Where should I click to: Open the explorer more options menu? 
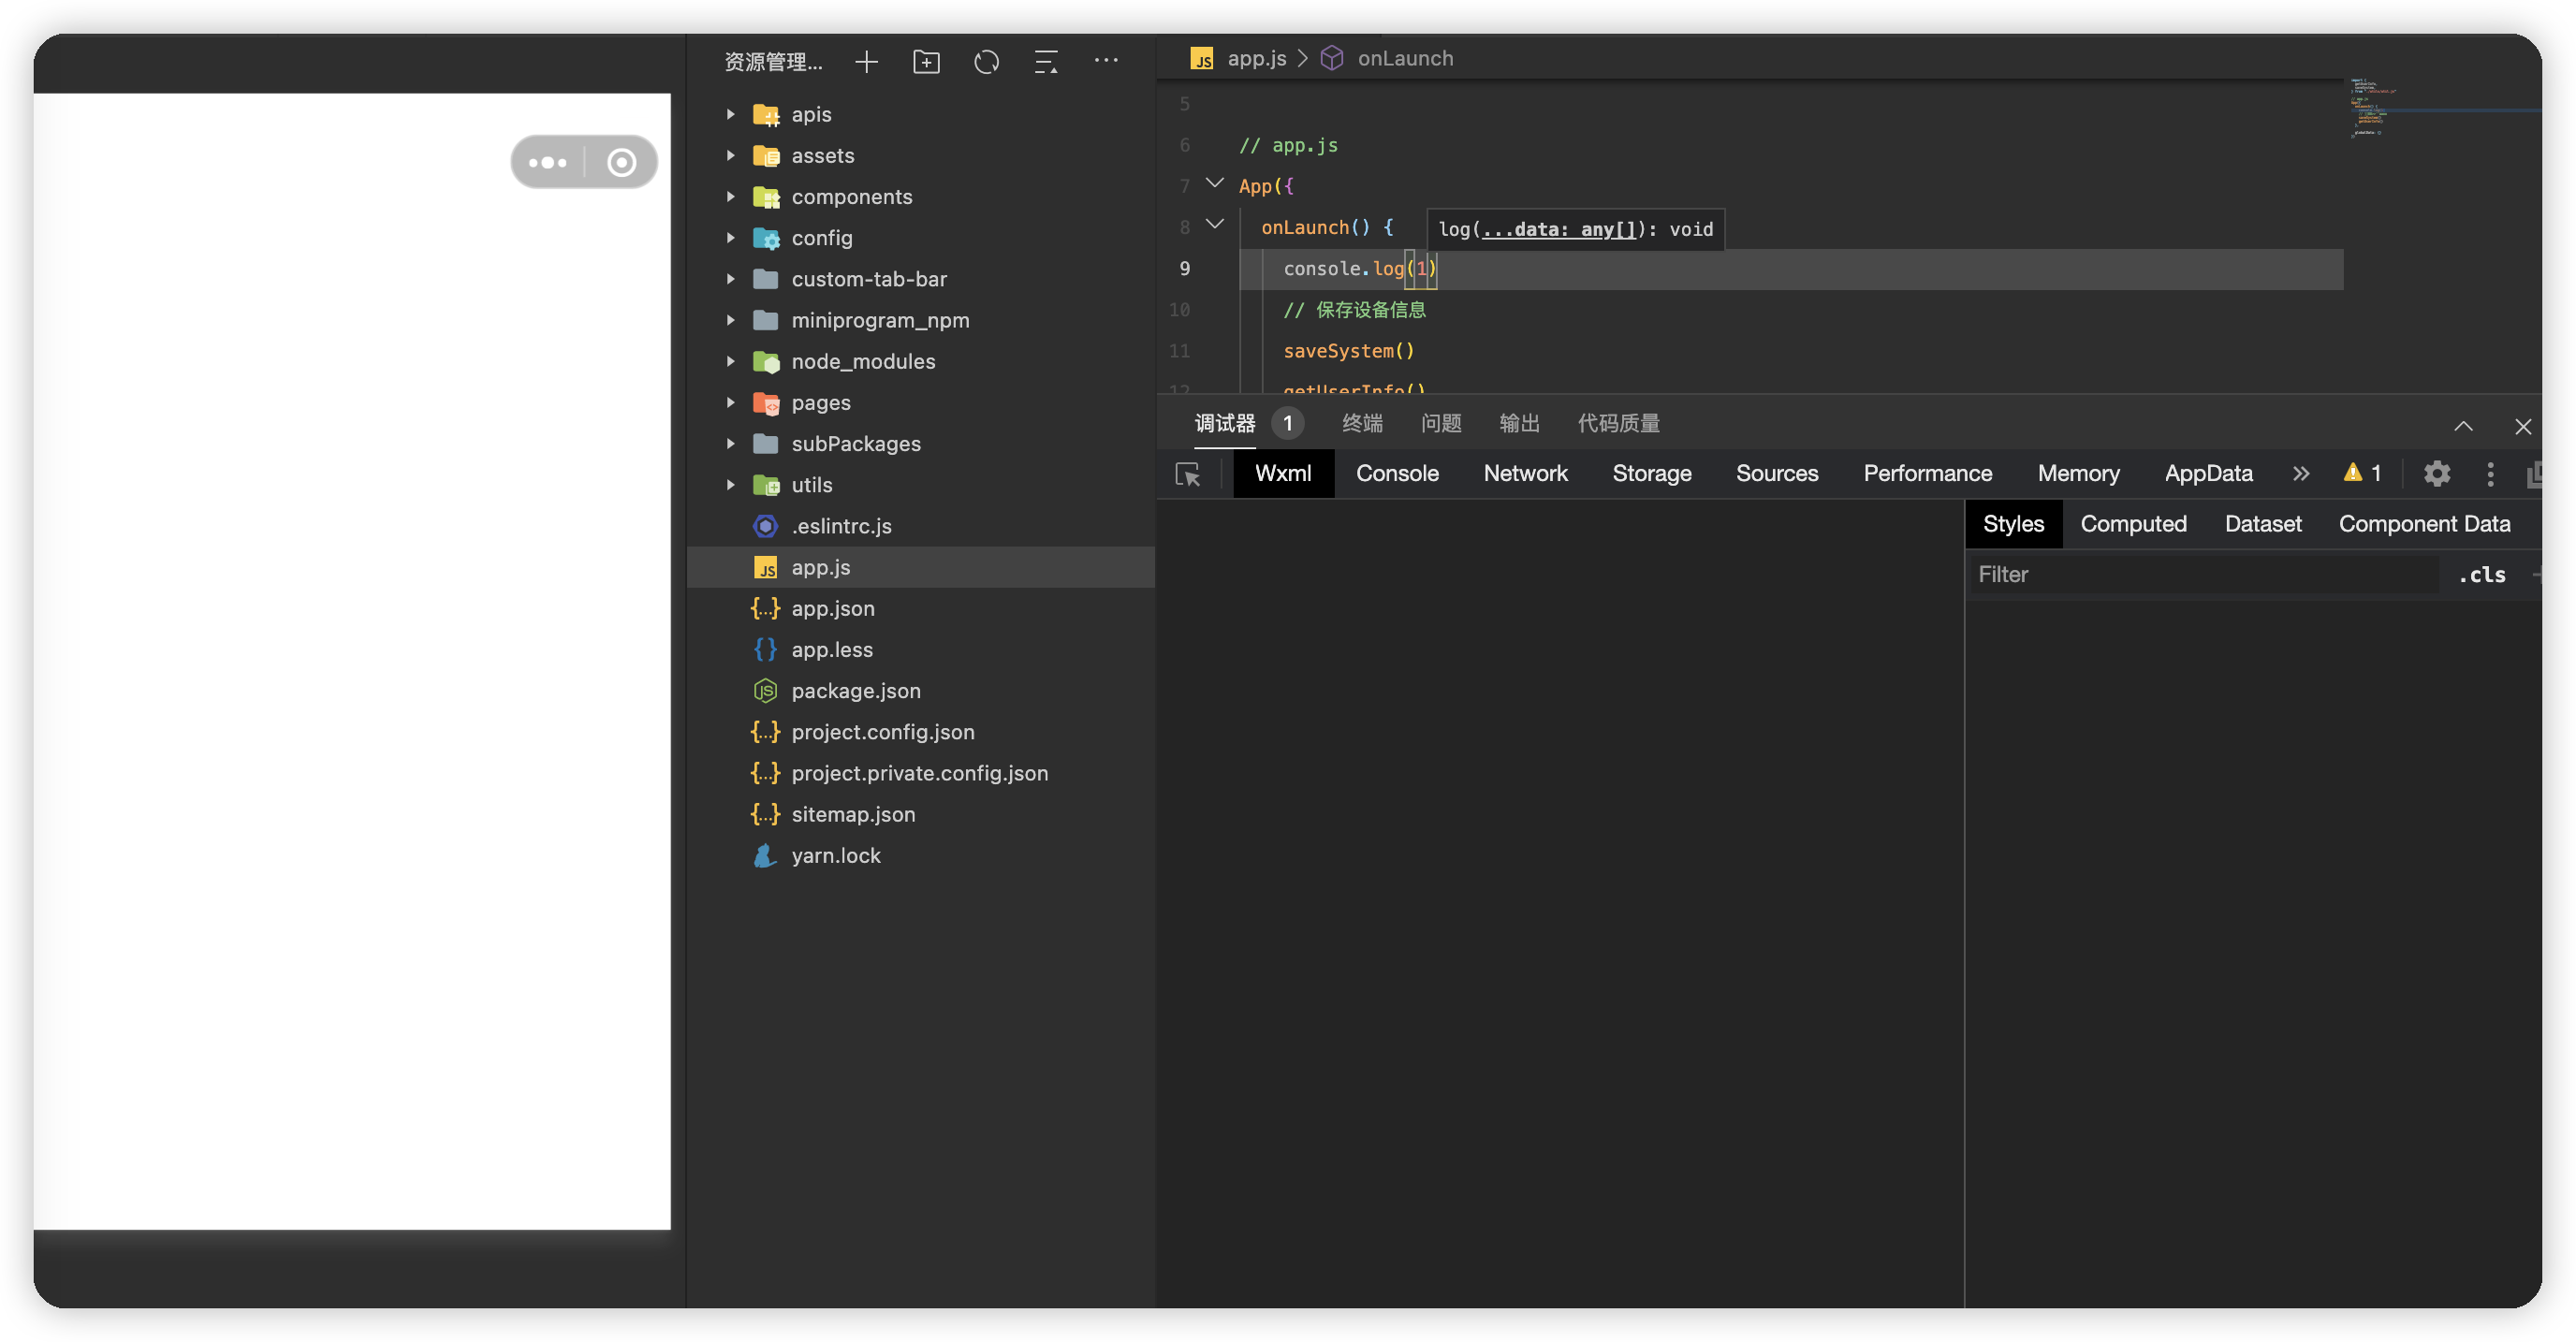pyautogui.click(x=1106, y=60)
